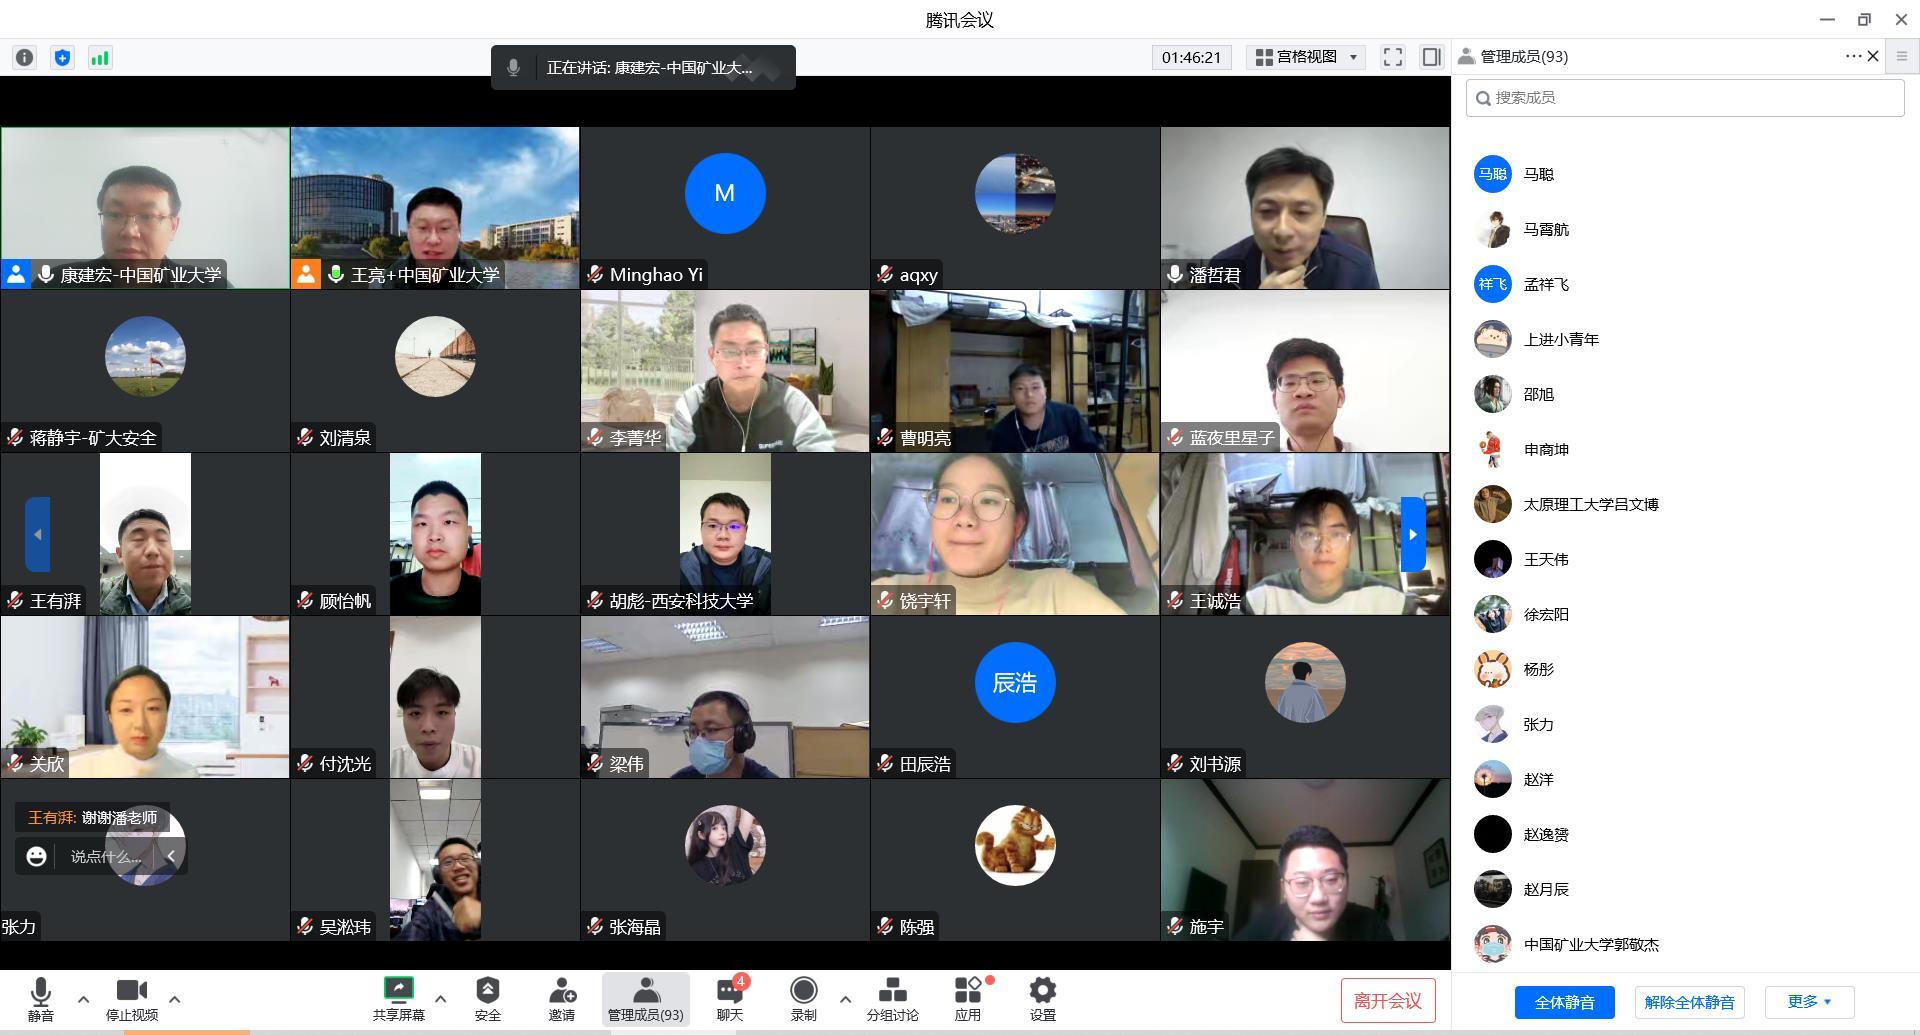Open the Chat (聊天) icon
Image resolution: width=1920 pixels, height=1035 pixels.
pos(730,999)
